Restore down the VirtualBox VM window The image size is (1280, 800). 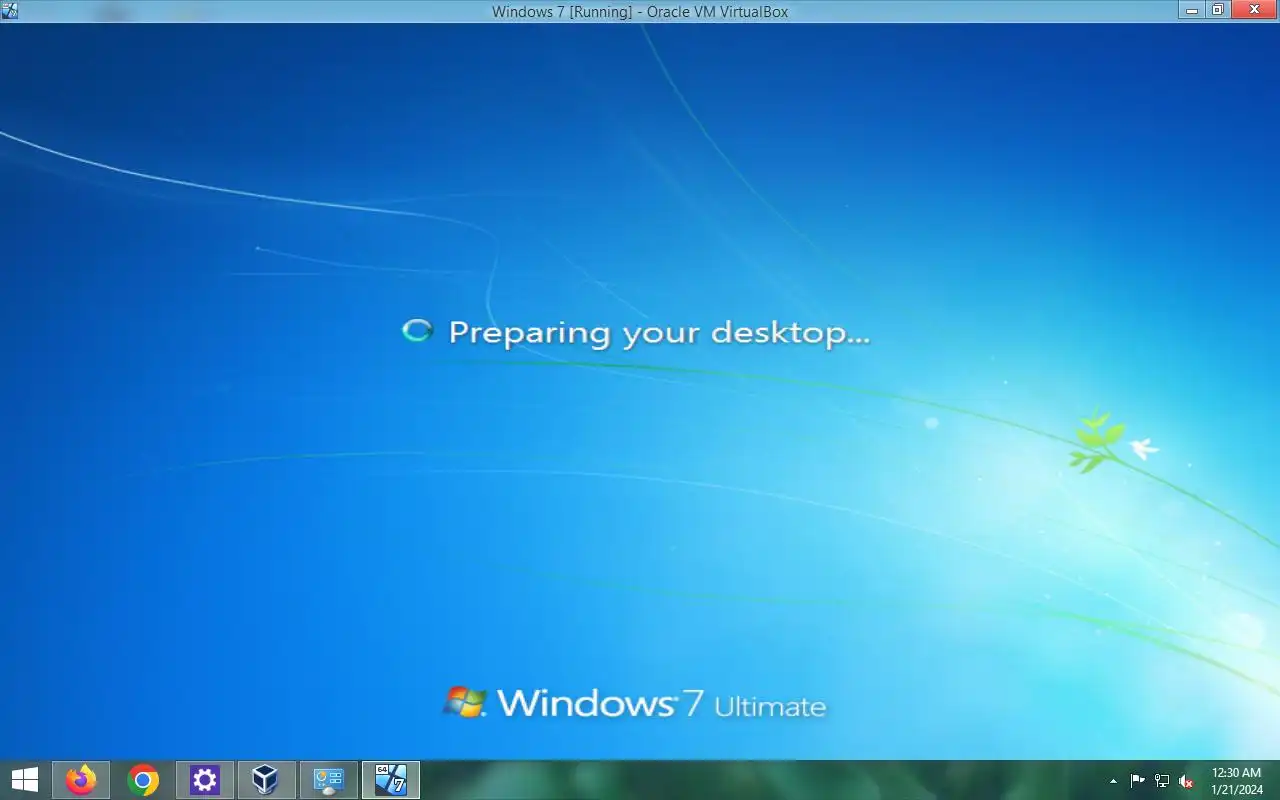tap(1218, 11)
